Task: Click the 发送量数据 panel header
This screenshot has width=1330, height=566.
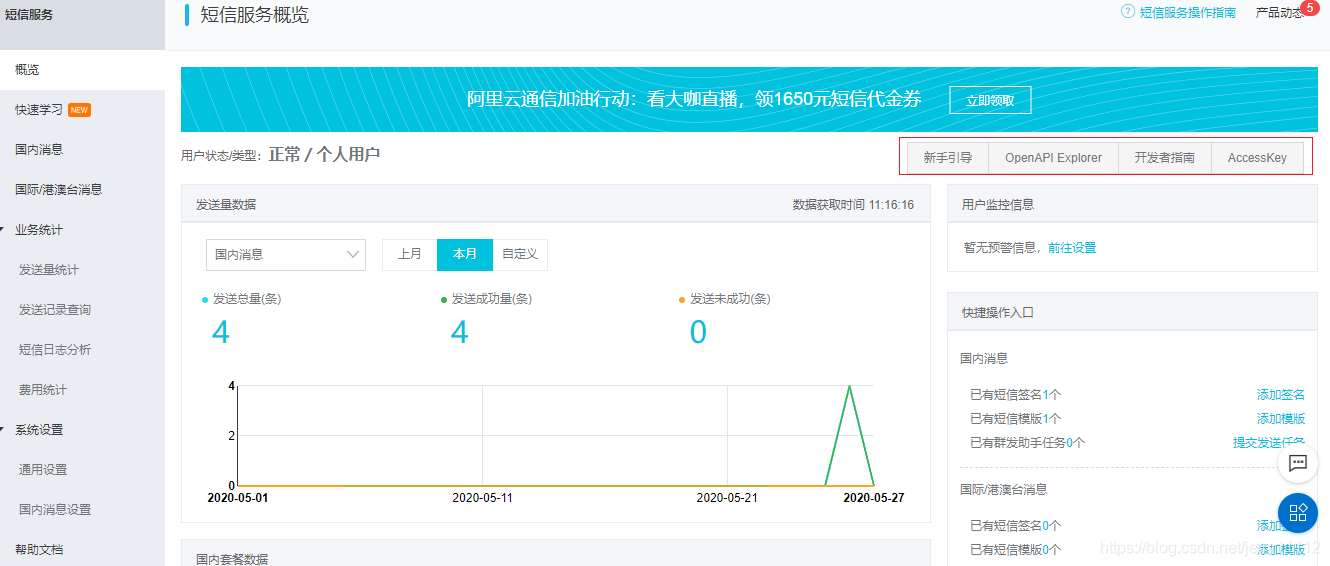Action: [x=555, y=204]
